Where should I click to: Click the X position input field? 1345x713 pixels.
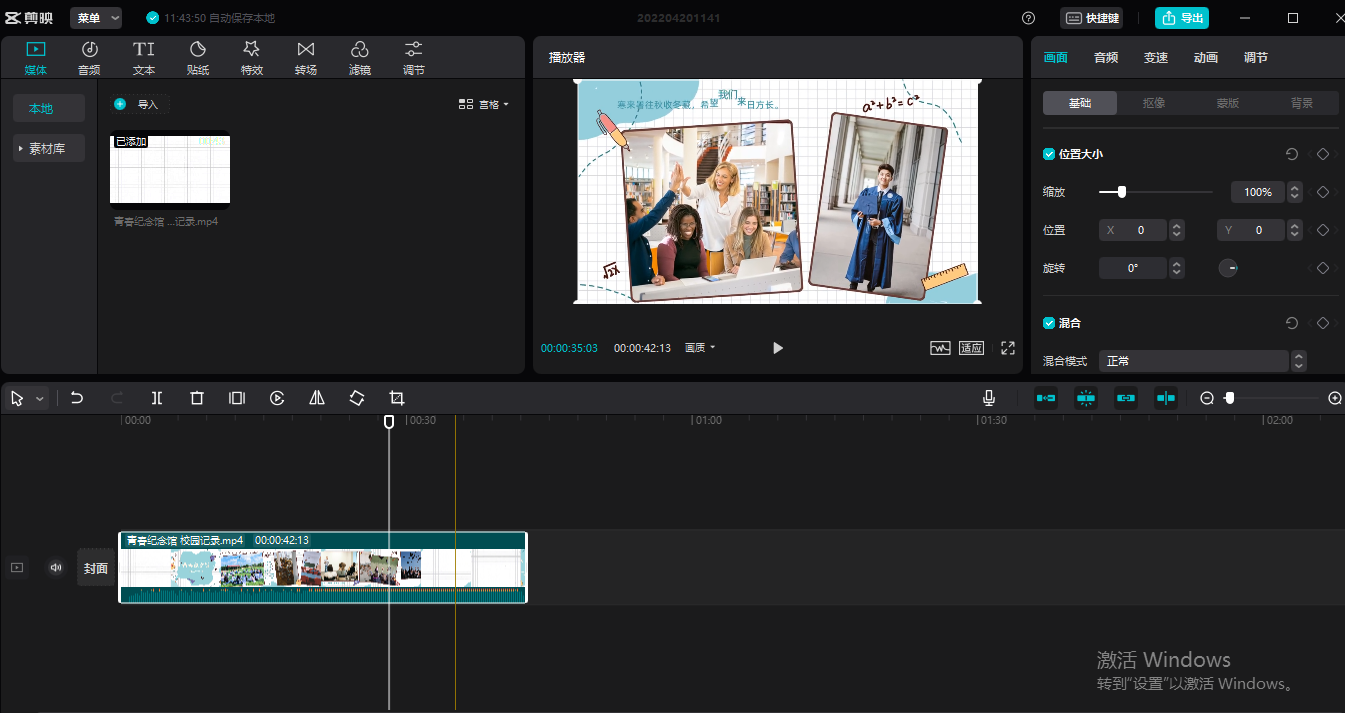(x=1133, y=230)
